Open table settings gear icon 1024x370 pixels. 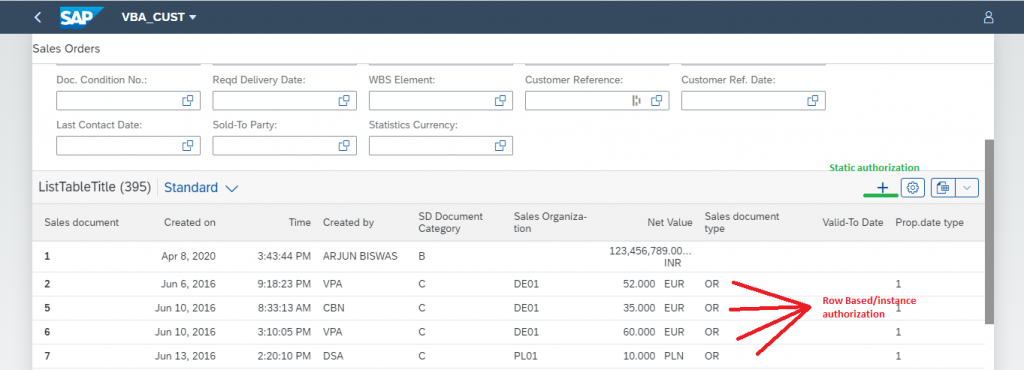pyautogui.click(x=913, y=188)
